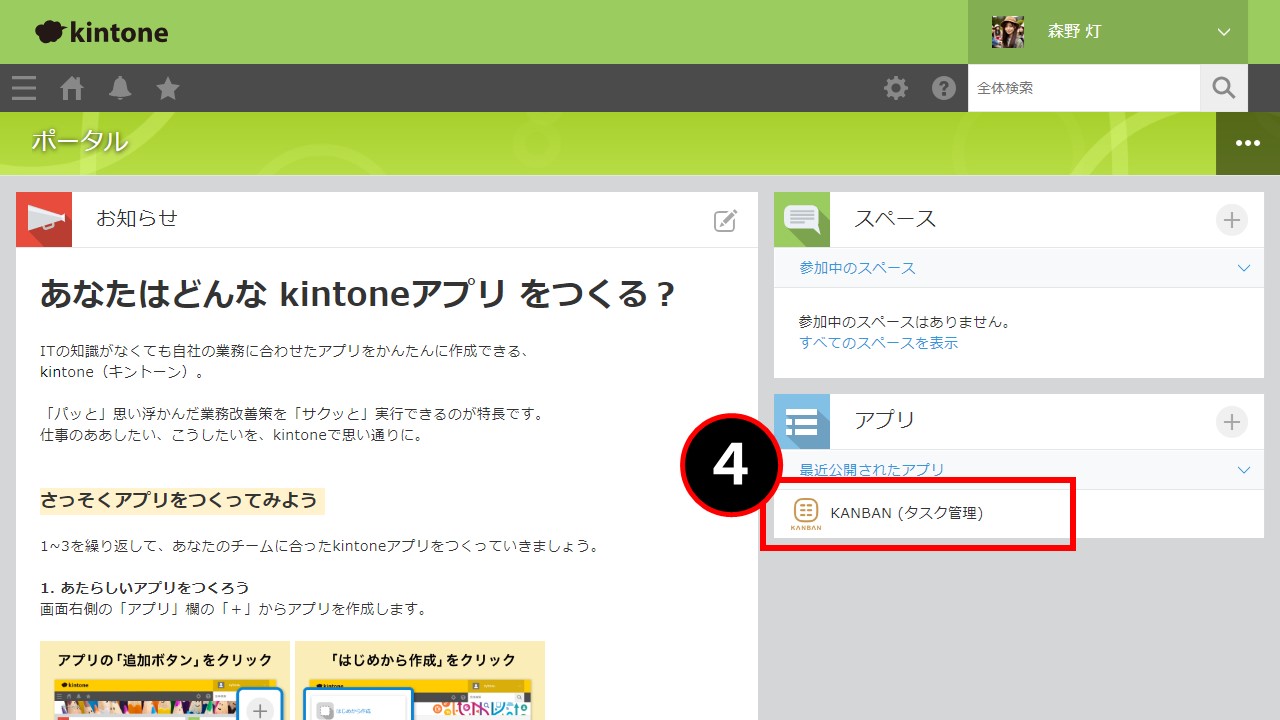Screen dimensions: 1280x720
Task: Open help question mark icon
Action: click(944, 88)
